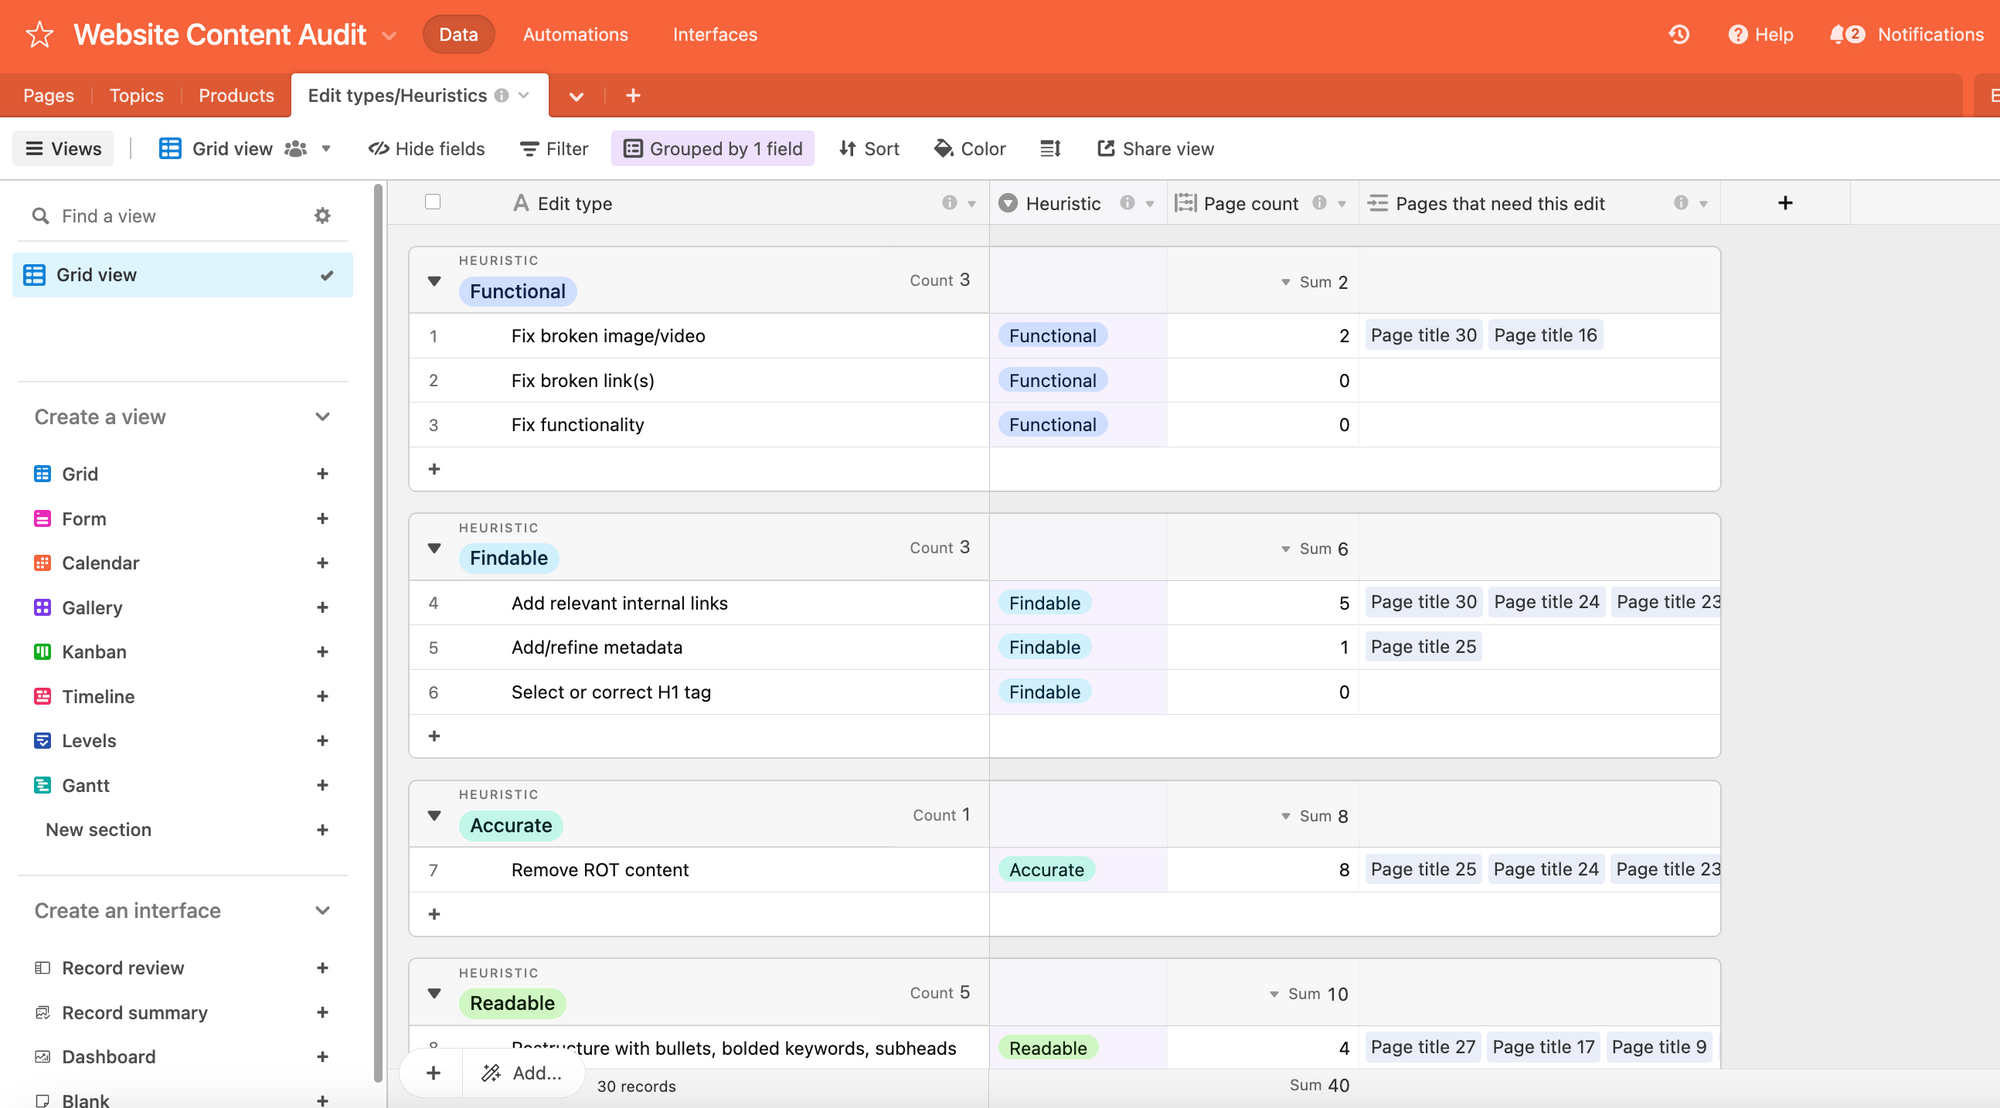Viewport: 2000px width, 1108px height.
Task: Add a Record review interface plus icon
Action: [x=322, y=968]
